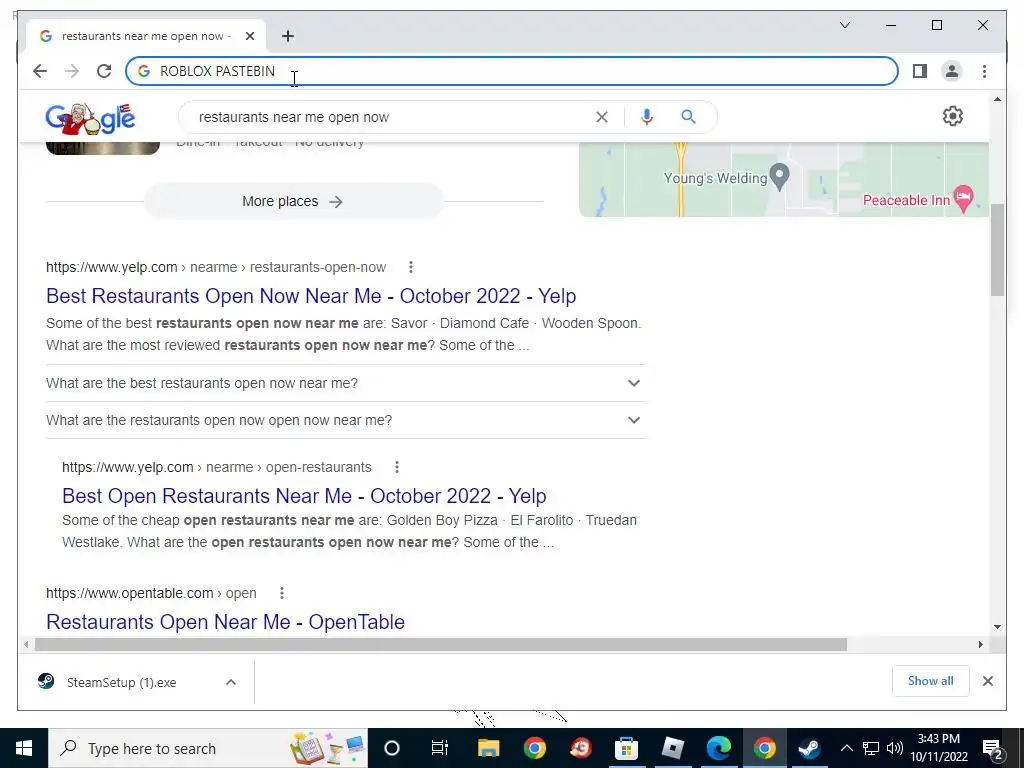Open Google quick settings gear
The height and width of the screenshot is (768, 1024).
pos(953,116)
